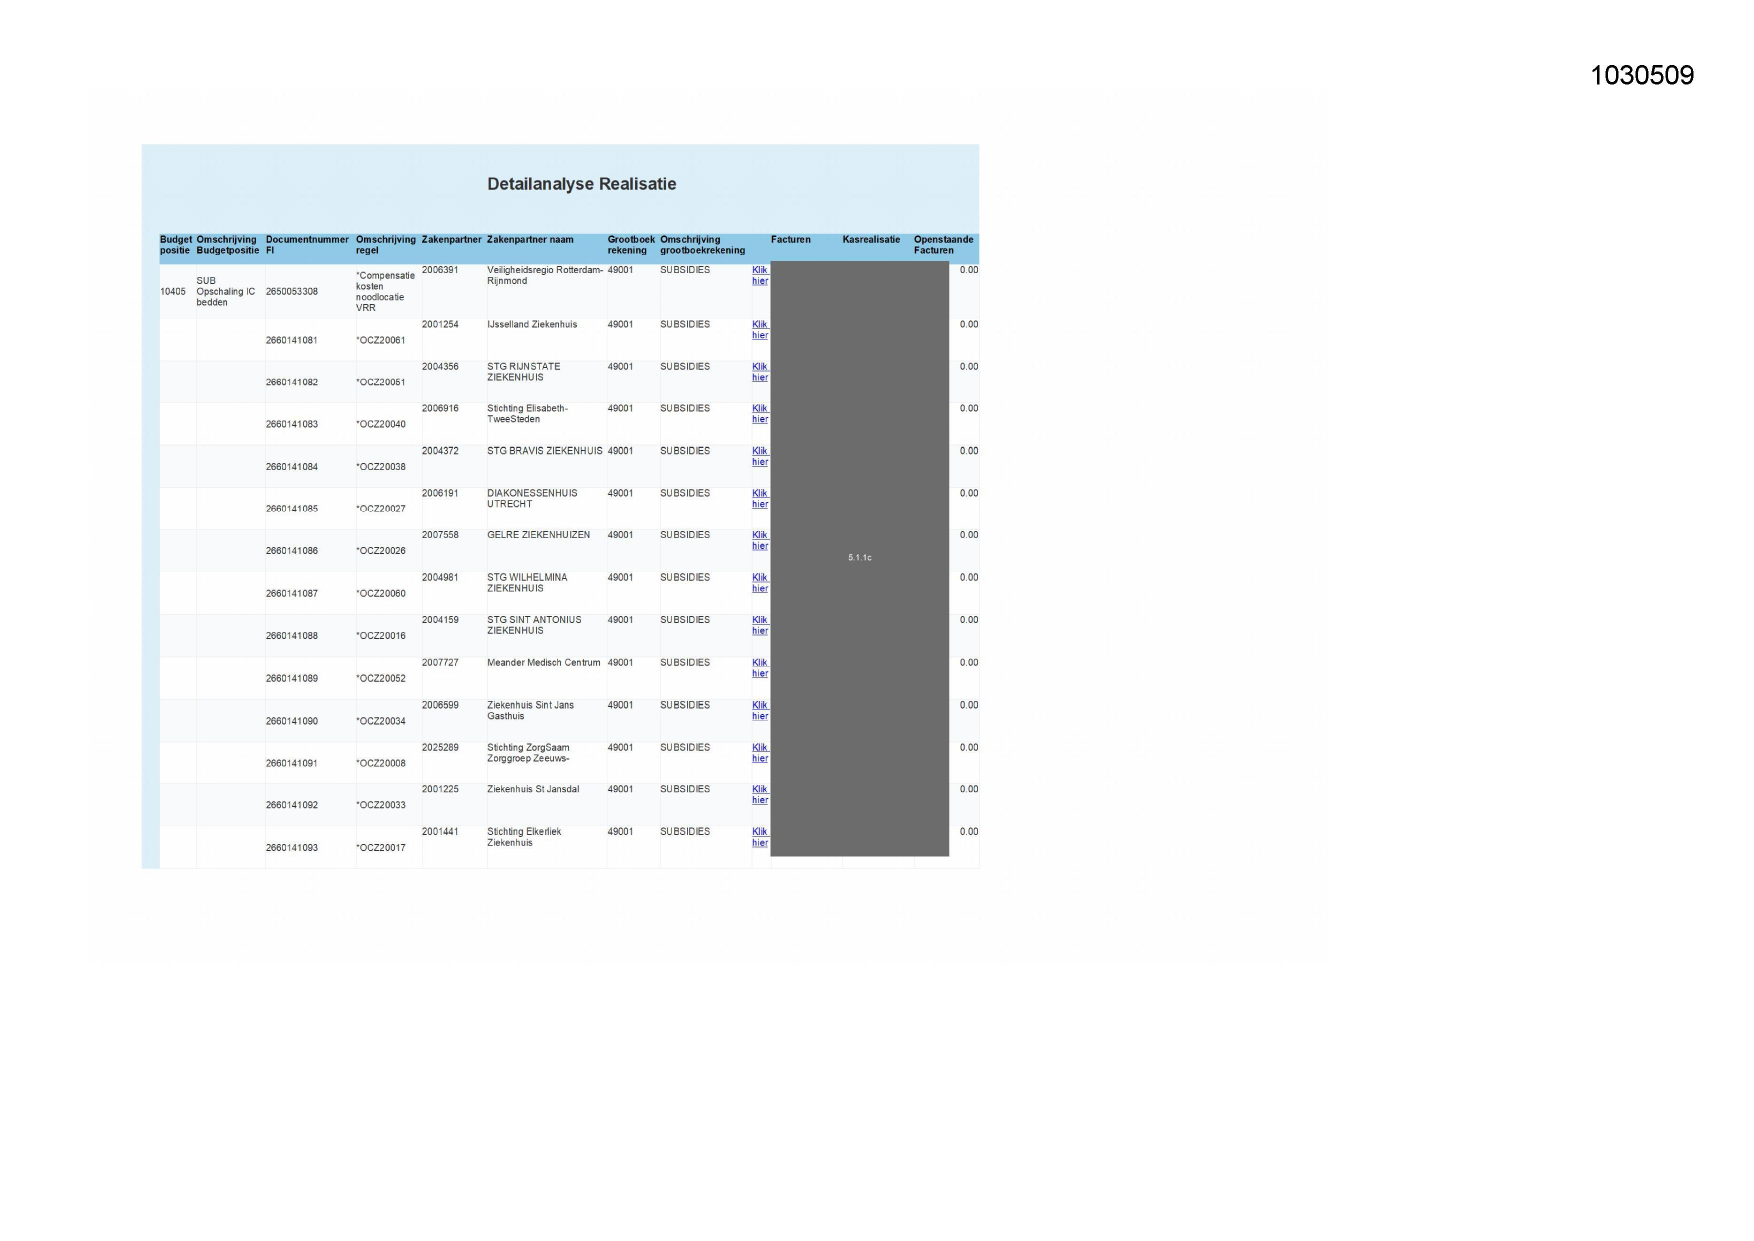Click the redacted block labeled 5.1.1c
The width and height of the screenshot is (1754, 1241).
[x=859, y=558]
